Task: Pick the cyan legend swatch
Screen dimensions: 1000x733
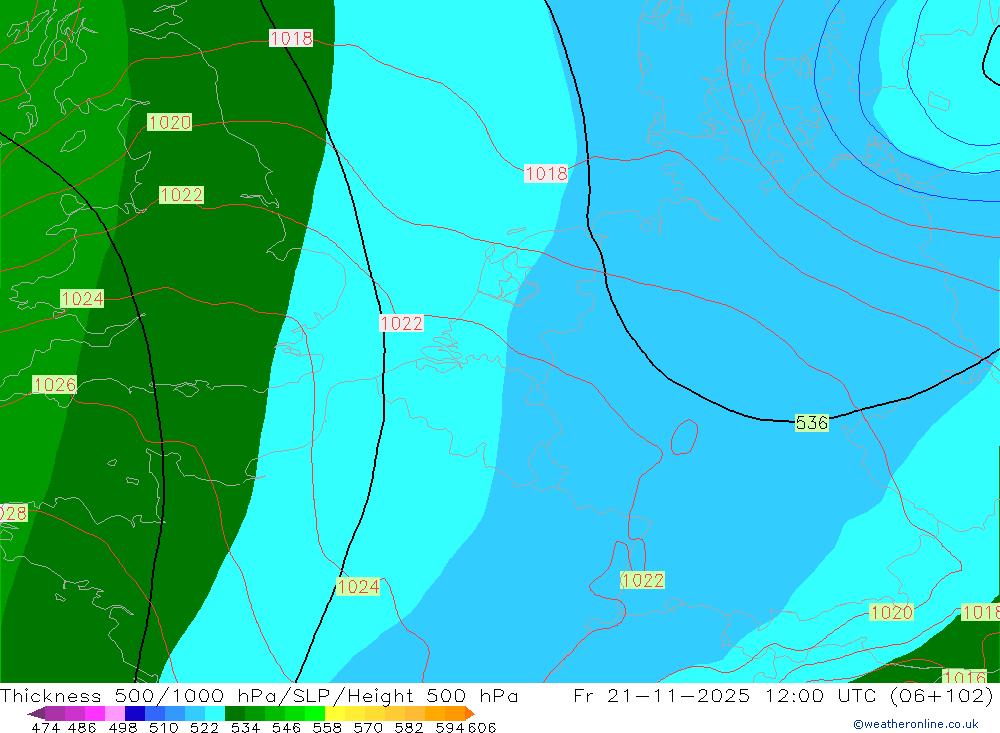Action: point(215,714)
